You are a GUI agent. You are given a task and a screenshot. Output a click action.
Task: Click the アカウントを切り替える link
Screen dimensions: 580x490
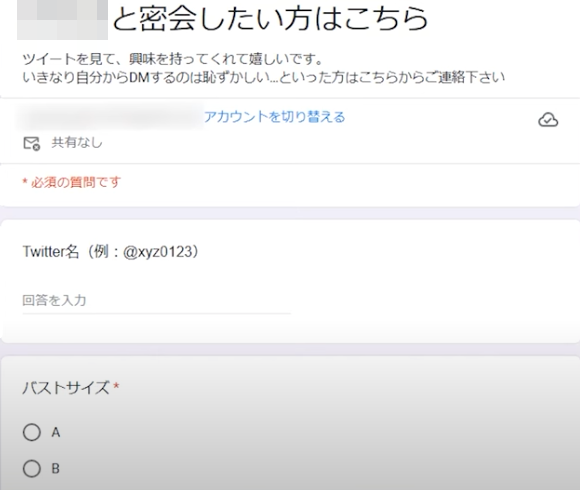(x=274, y=117)
